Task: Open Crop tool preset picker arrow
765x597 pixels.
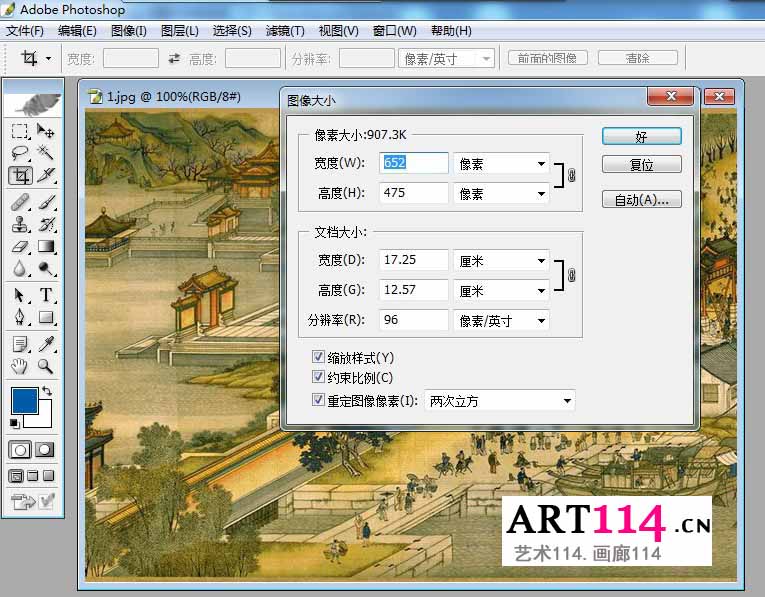Action: (x=48, y=59)
